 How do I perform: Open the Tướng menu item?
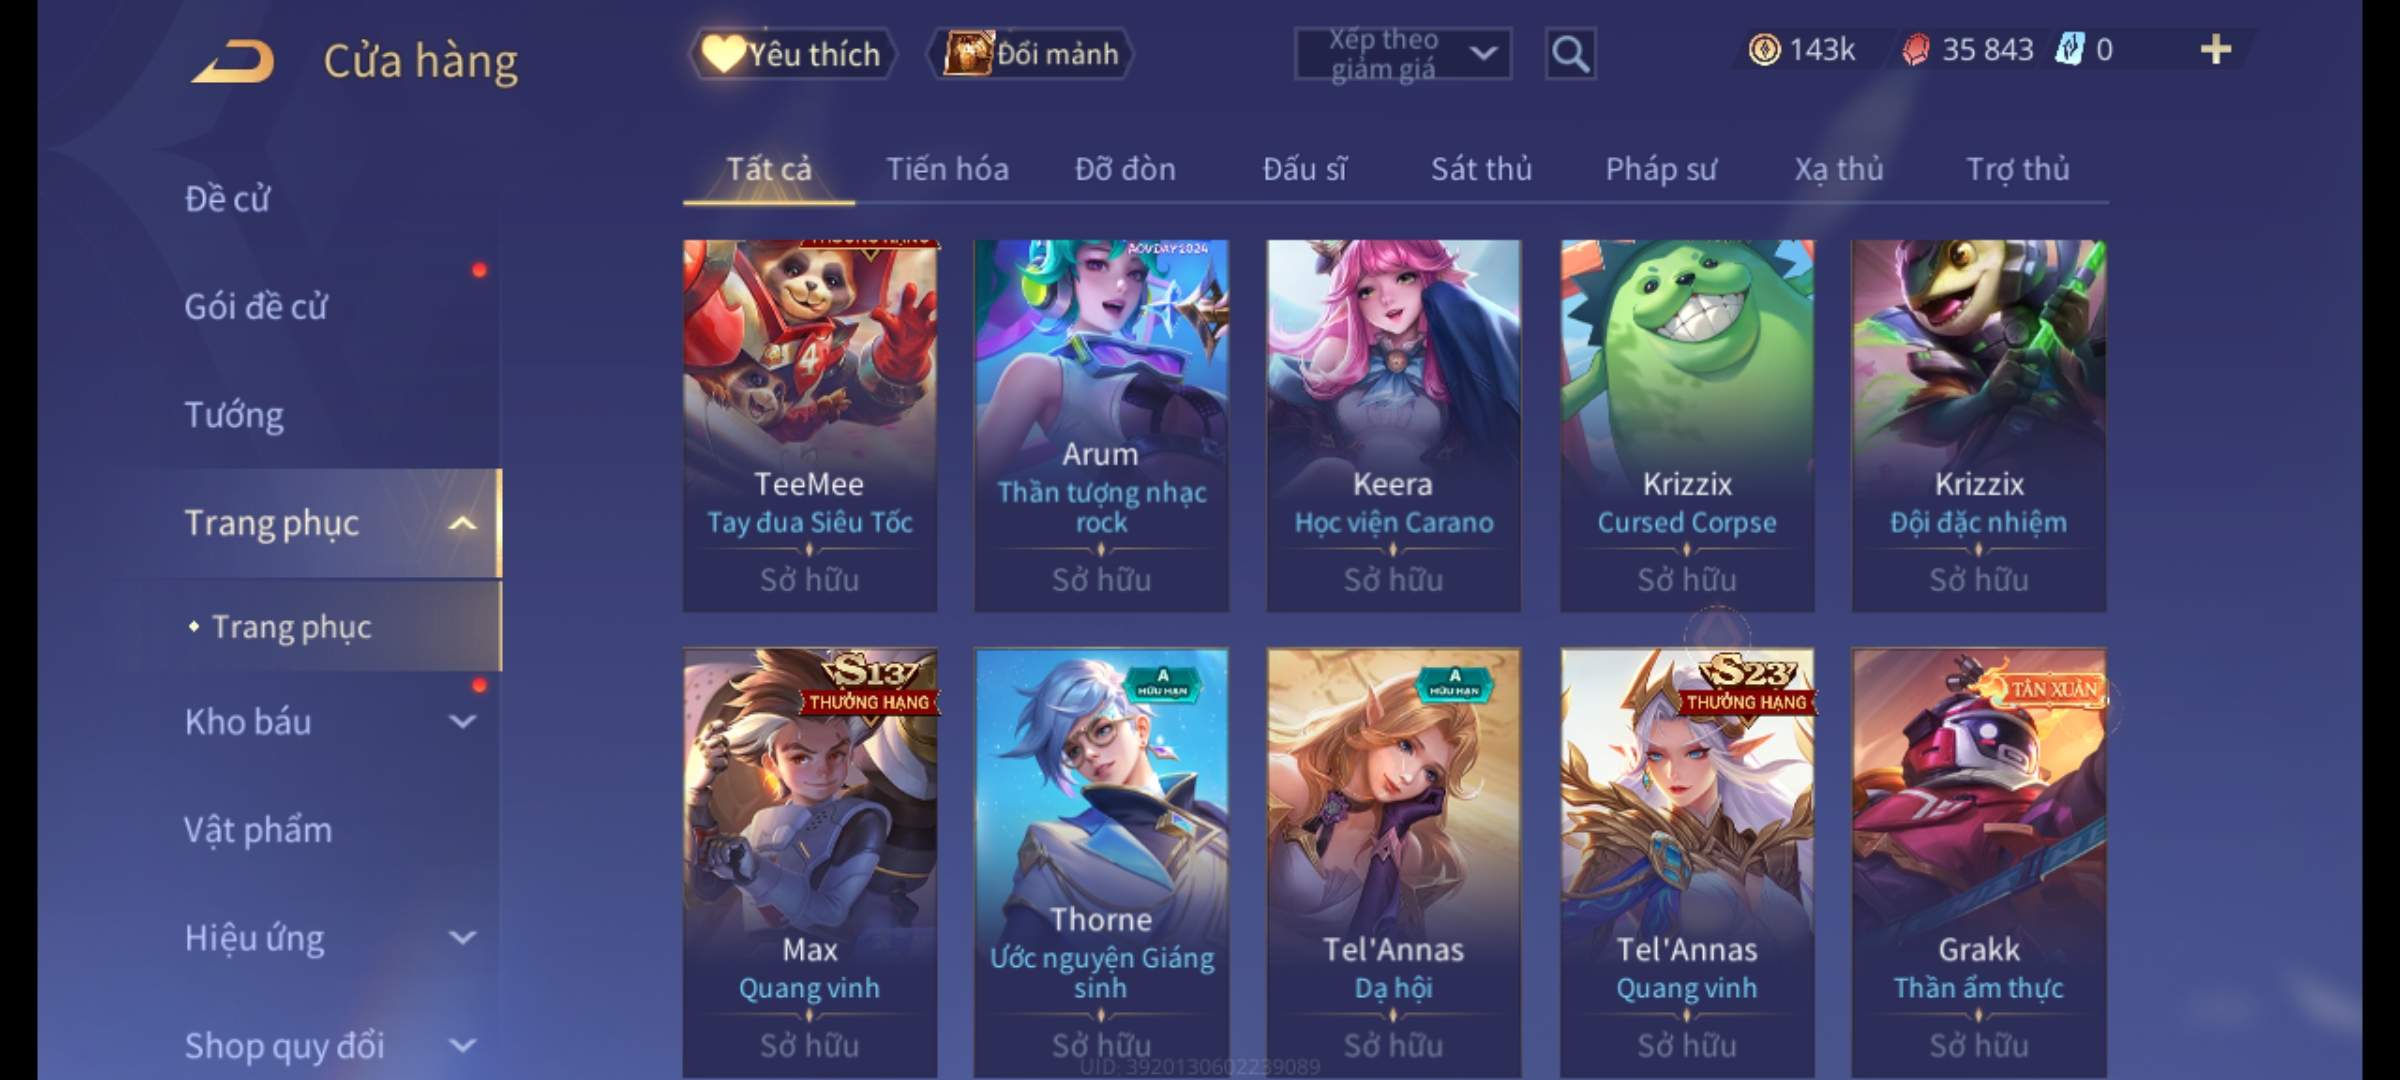(x=234, y=414)
